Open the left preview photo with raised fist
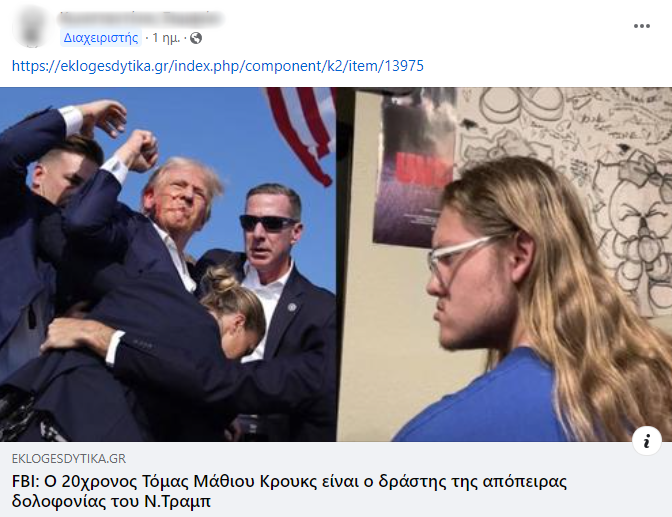The height and width of the screenshot is (517, 672). point(168,265)
